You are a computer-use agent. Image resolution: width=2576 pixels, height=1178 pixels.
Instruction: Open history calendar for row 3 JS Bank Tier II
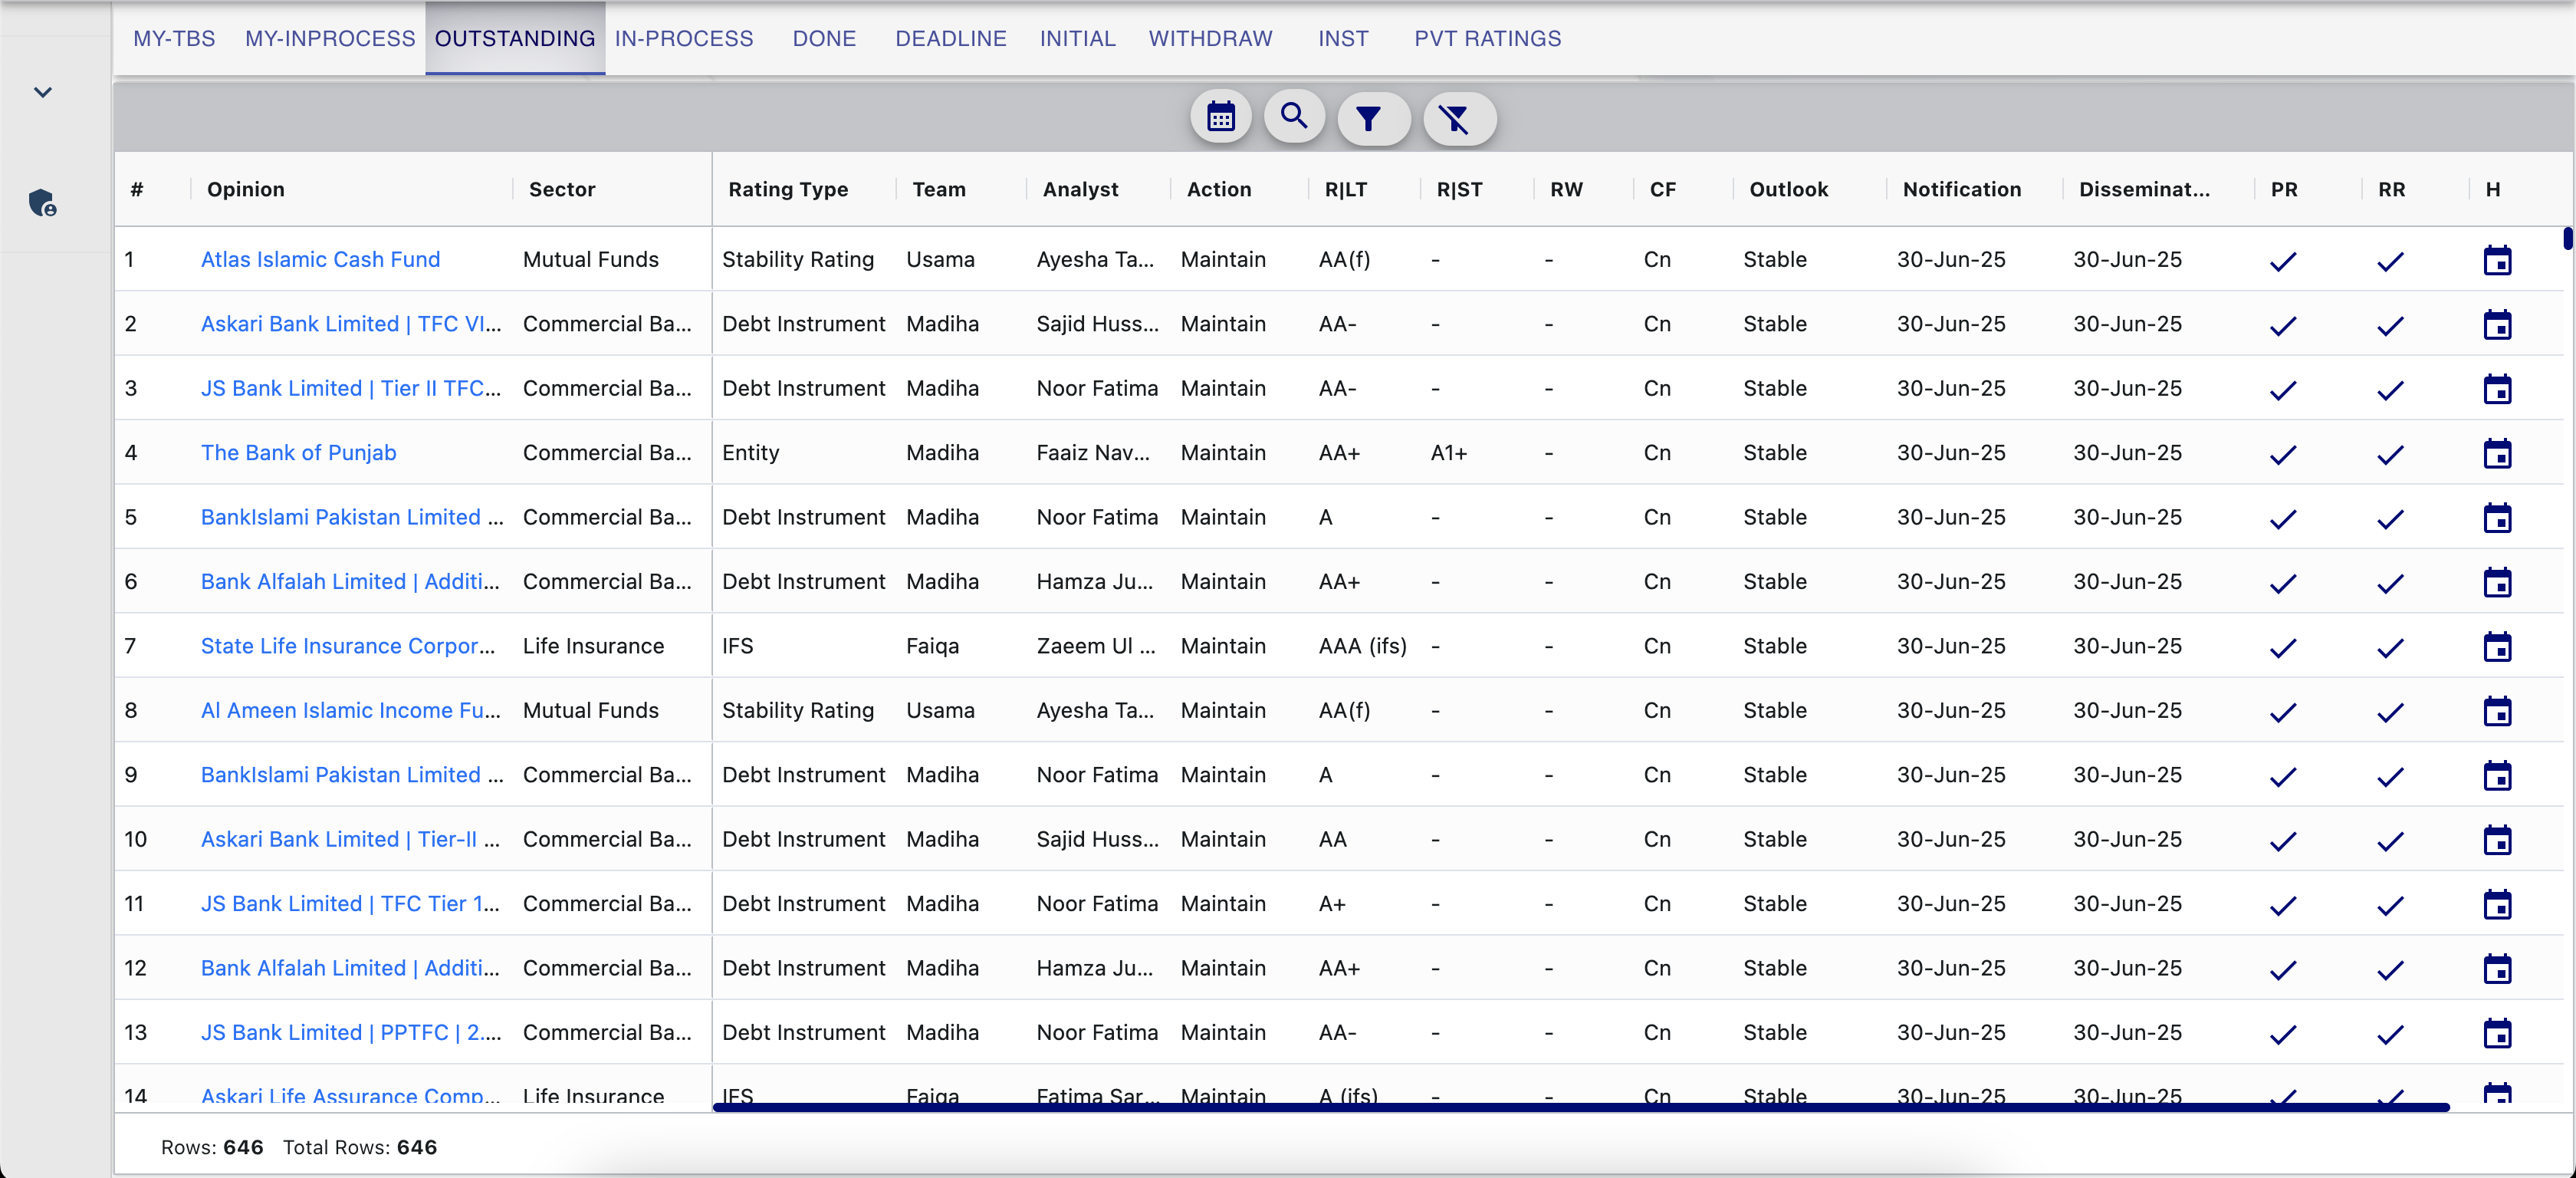pos(2497,389)
